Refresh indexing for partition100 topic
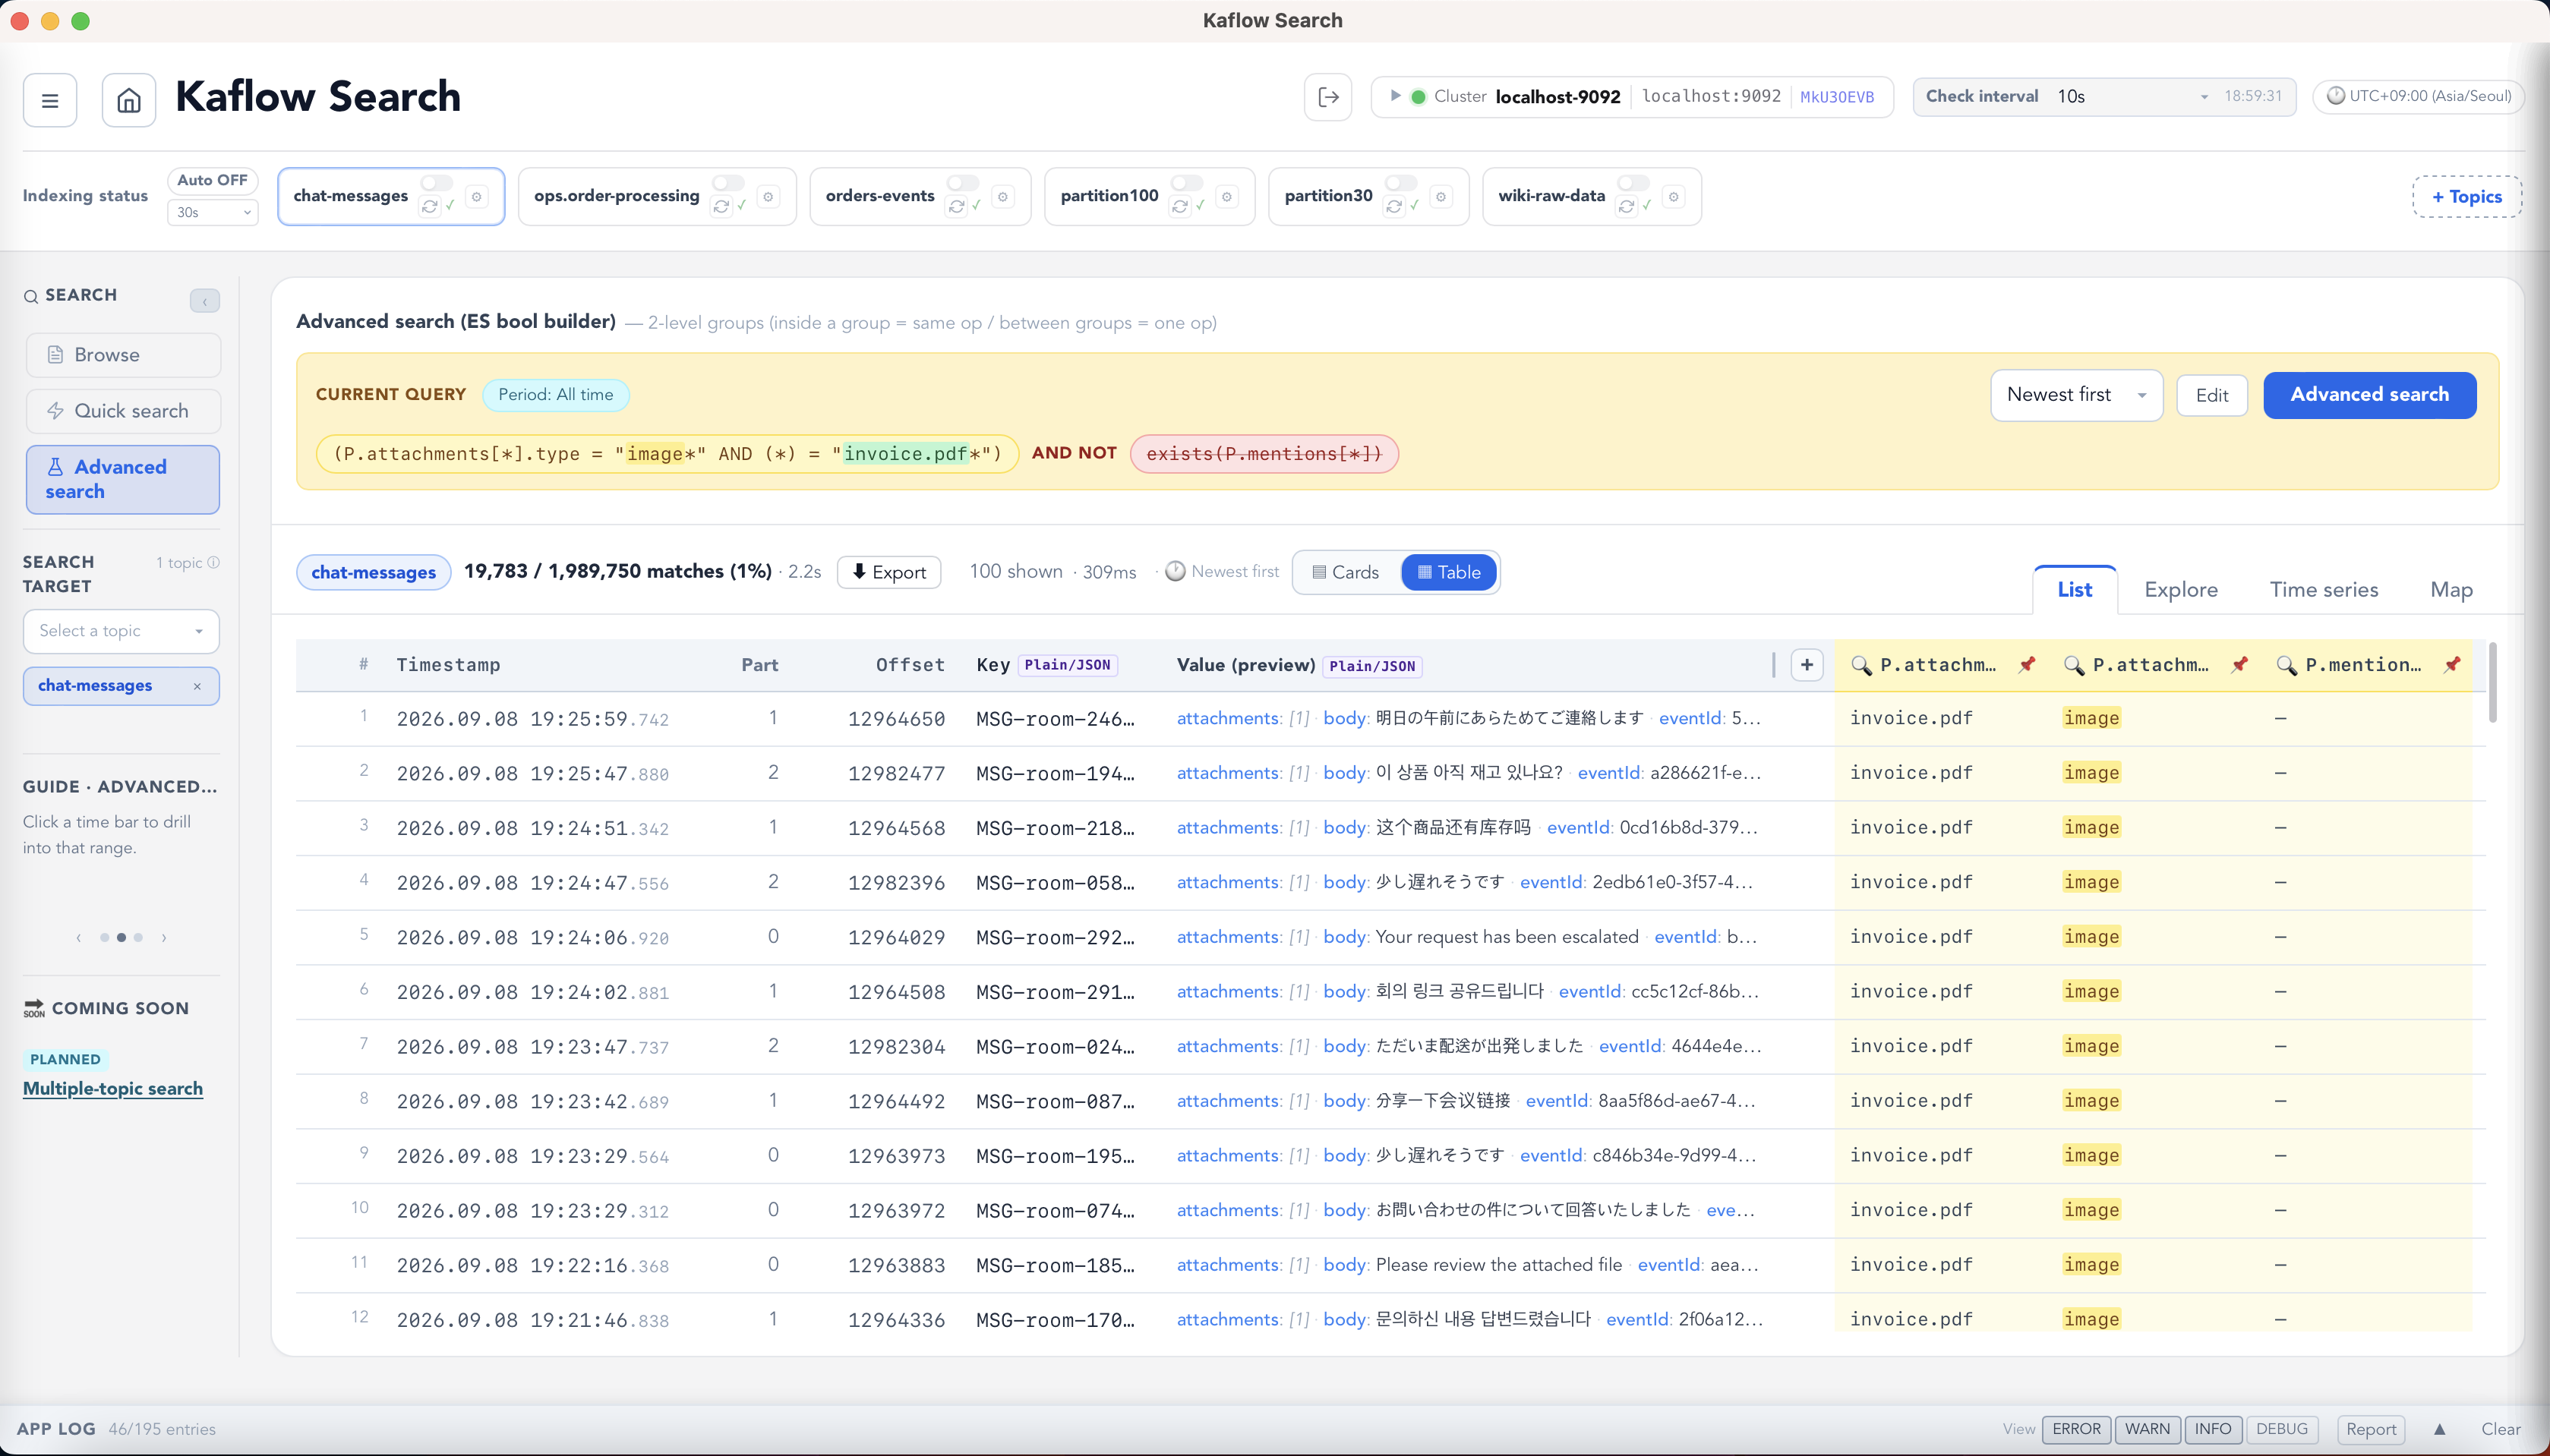The height and width of the screenshot is (1456, 2550). coord(1180,206)
